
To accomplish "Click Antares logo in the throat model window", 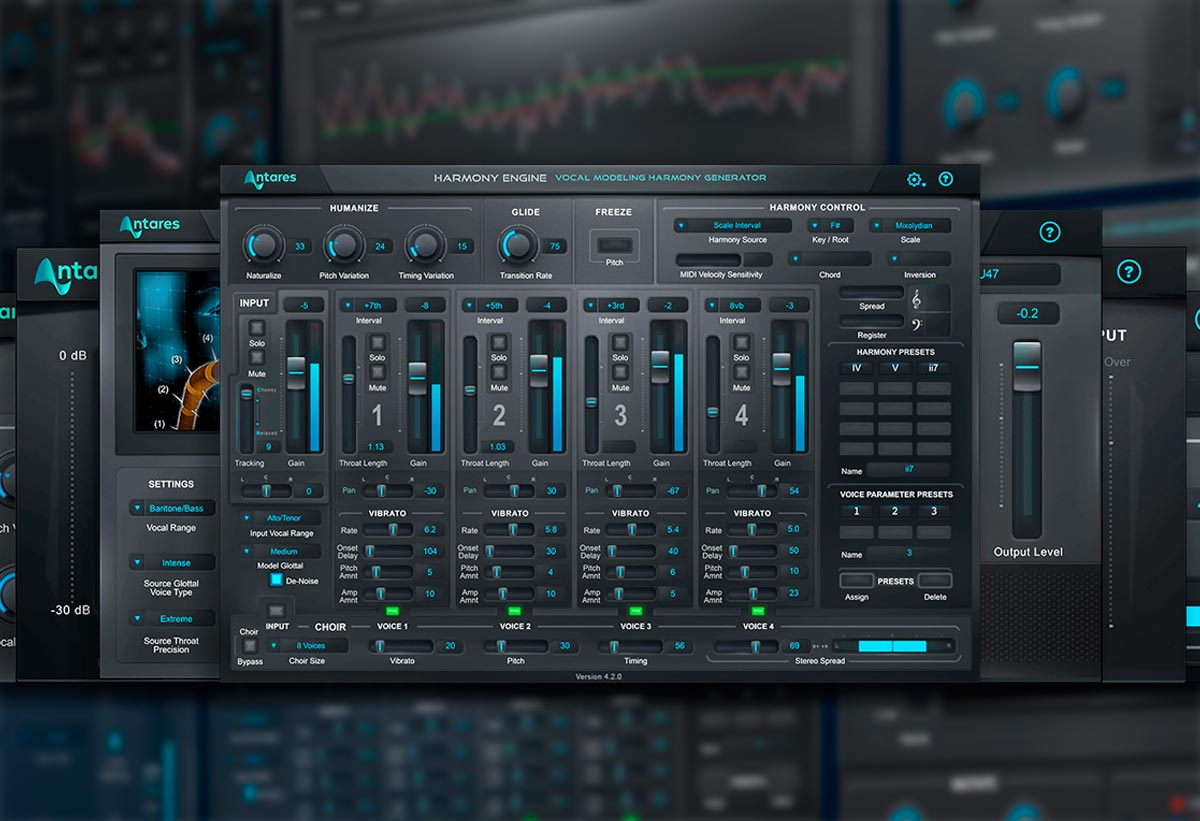I will [150, 226].
